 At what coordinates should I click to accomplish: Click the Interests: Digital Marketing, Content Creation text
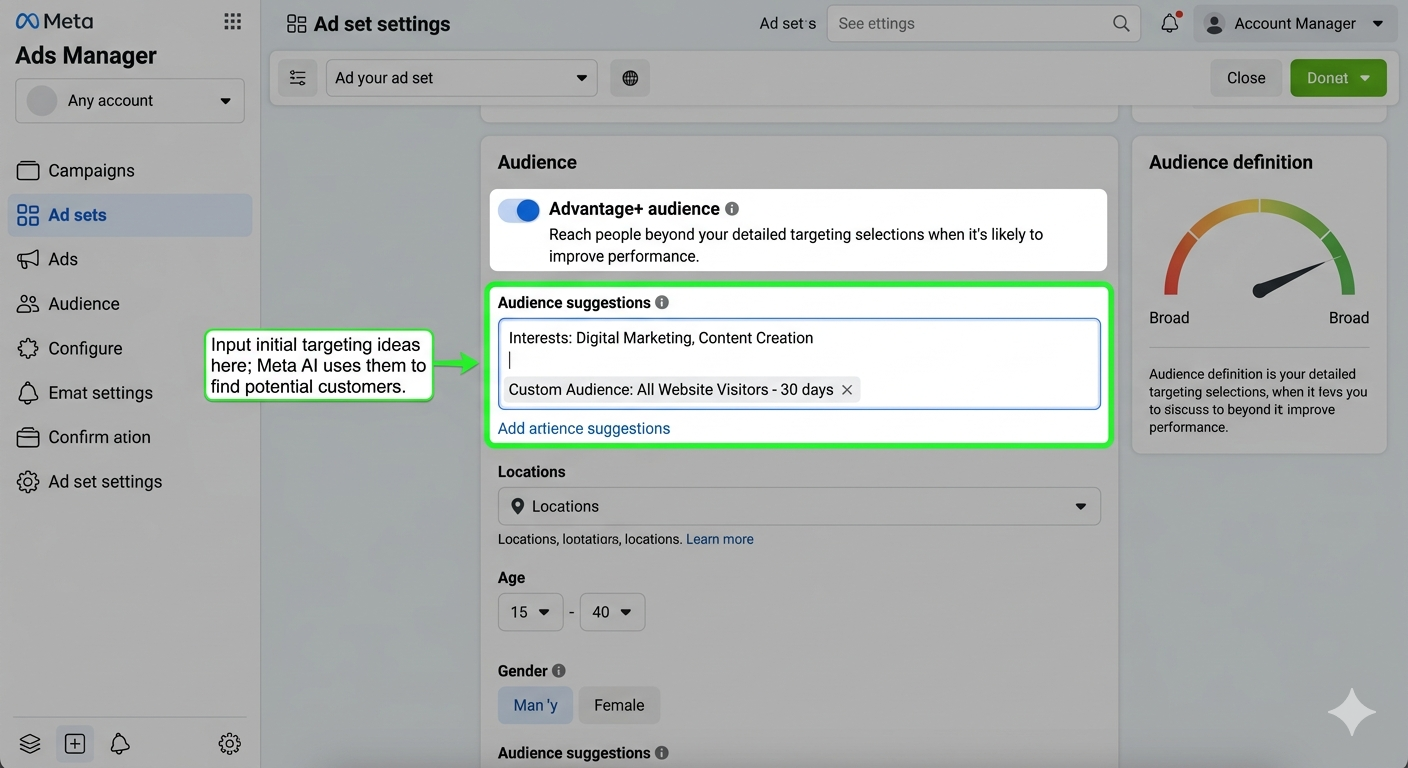tap(661, 338)
